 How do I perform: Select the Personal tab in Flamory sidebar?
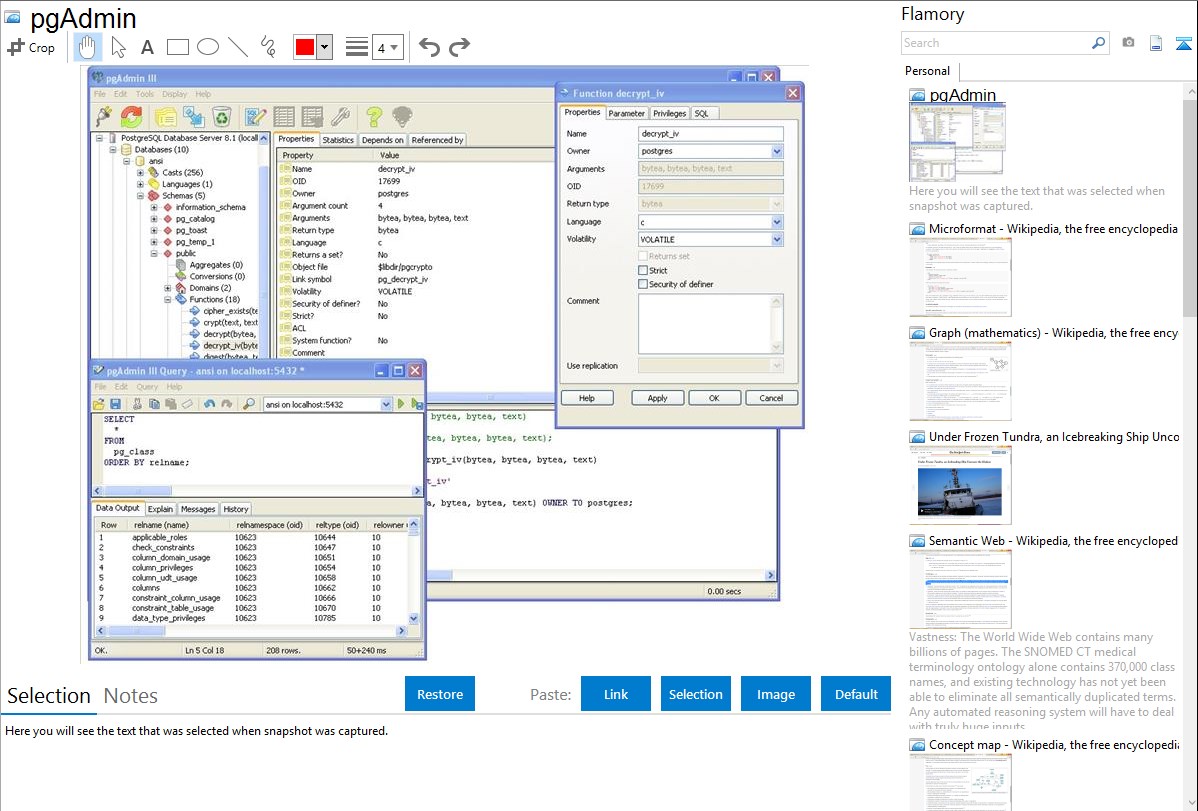[x=928, y=71]
